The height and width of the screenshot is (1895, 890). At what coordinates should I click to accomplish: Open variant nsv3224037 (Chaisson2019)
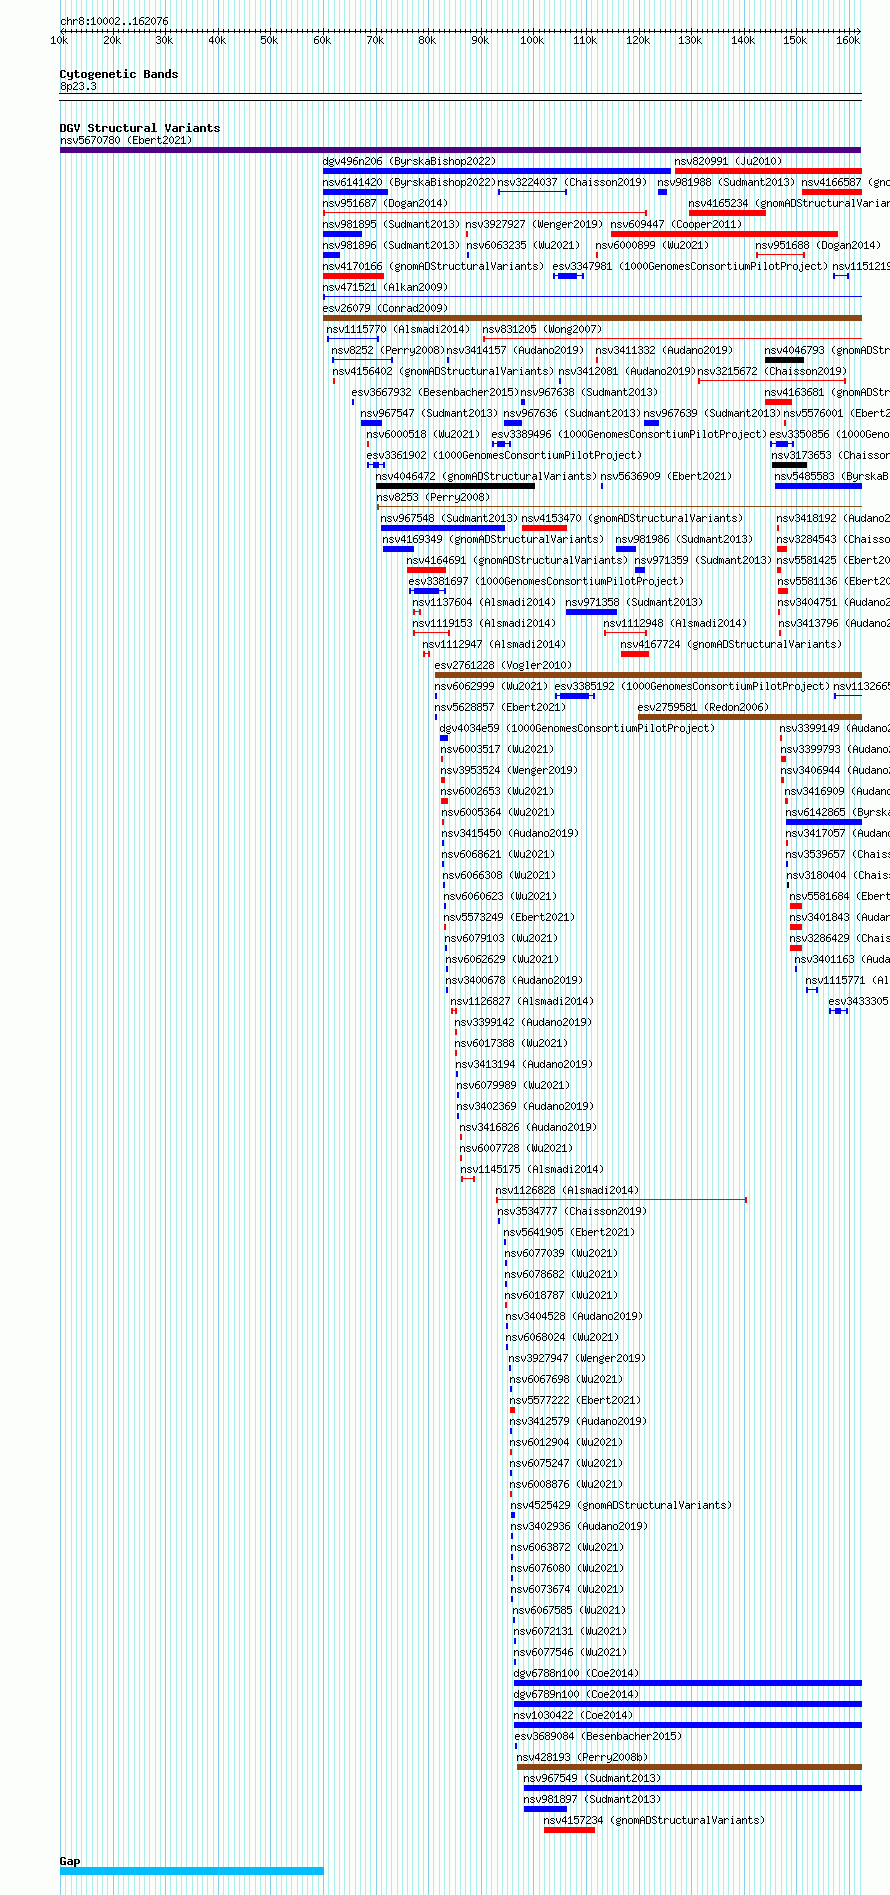573,182
